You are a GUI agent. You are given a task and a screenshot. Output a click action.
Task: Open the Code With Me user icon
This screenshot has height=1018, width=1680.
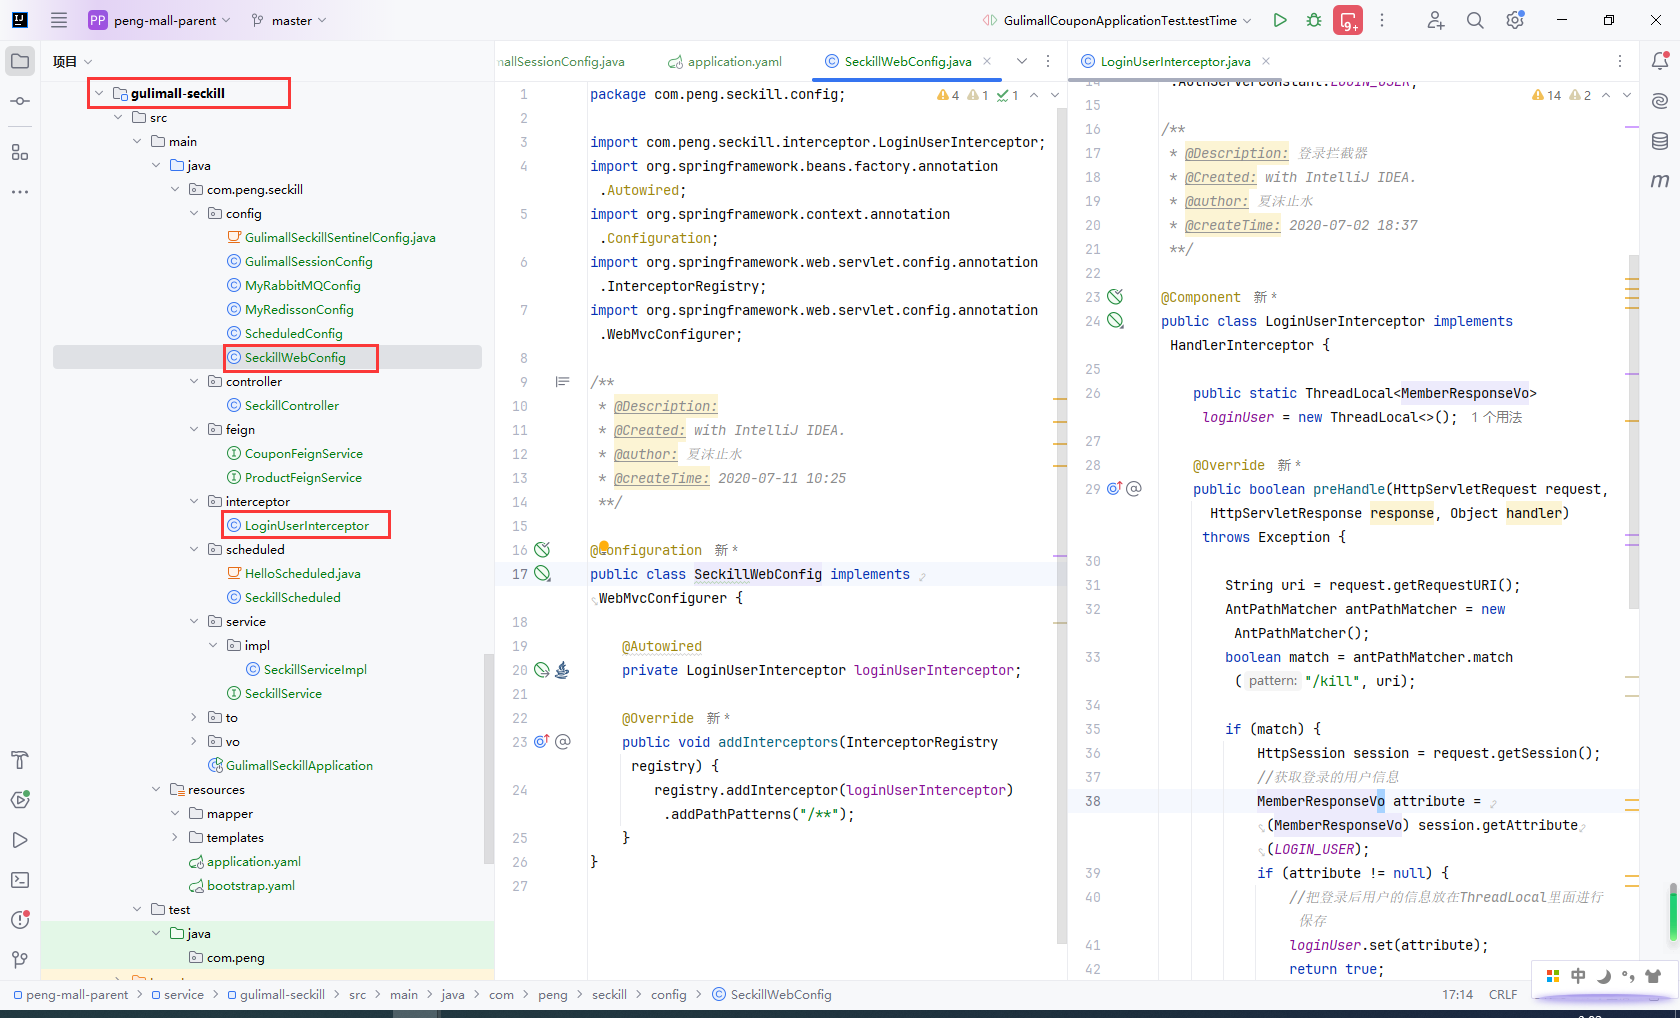[x=1435, y=20]
